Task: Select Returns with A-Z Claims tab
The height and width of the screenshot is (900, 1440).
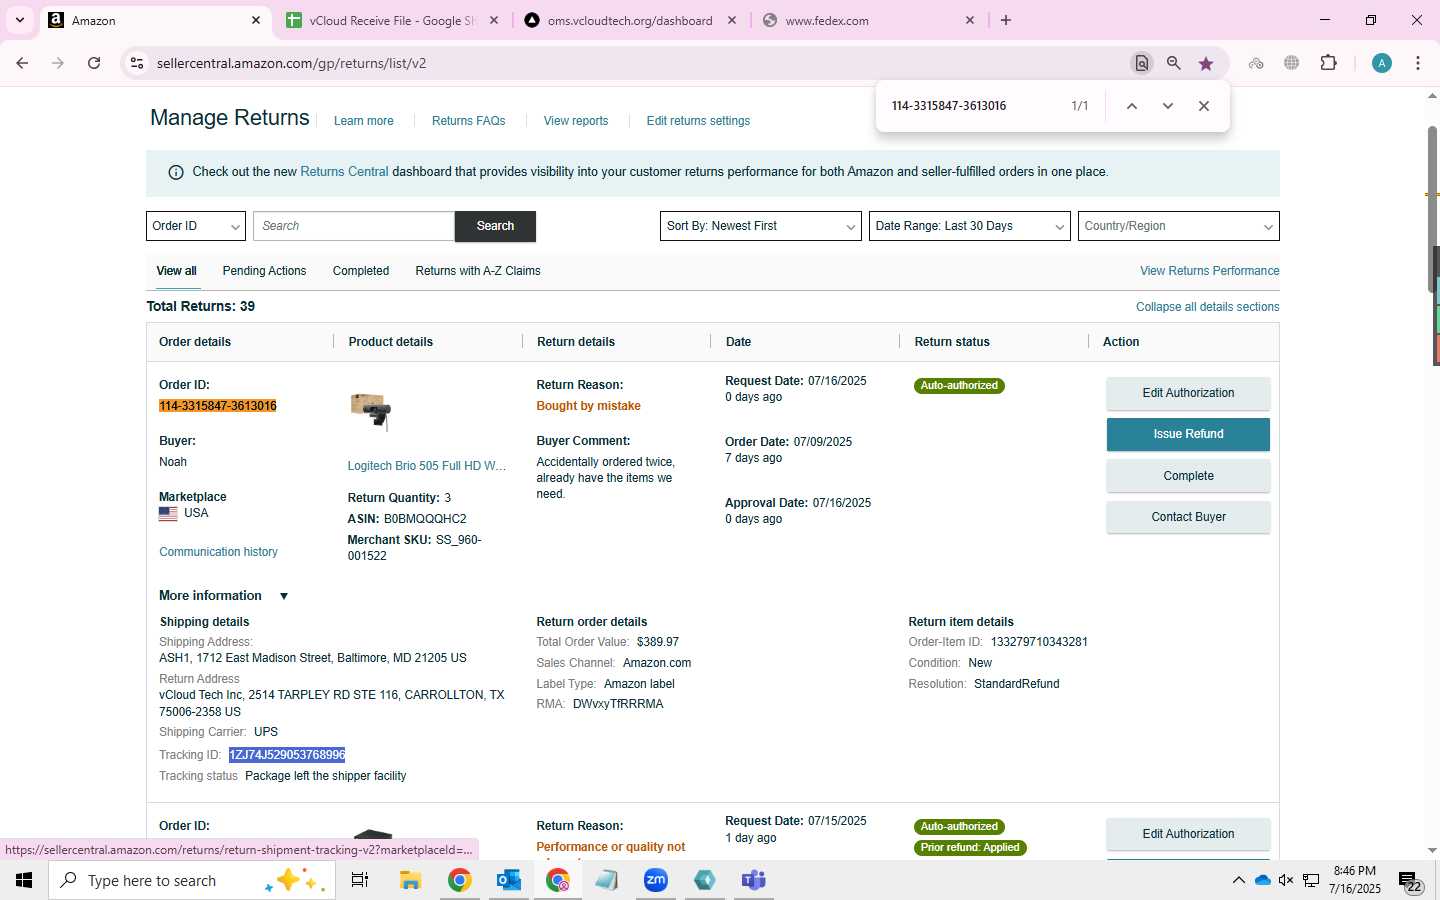Action: 478,271
